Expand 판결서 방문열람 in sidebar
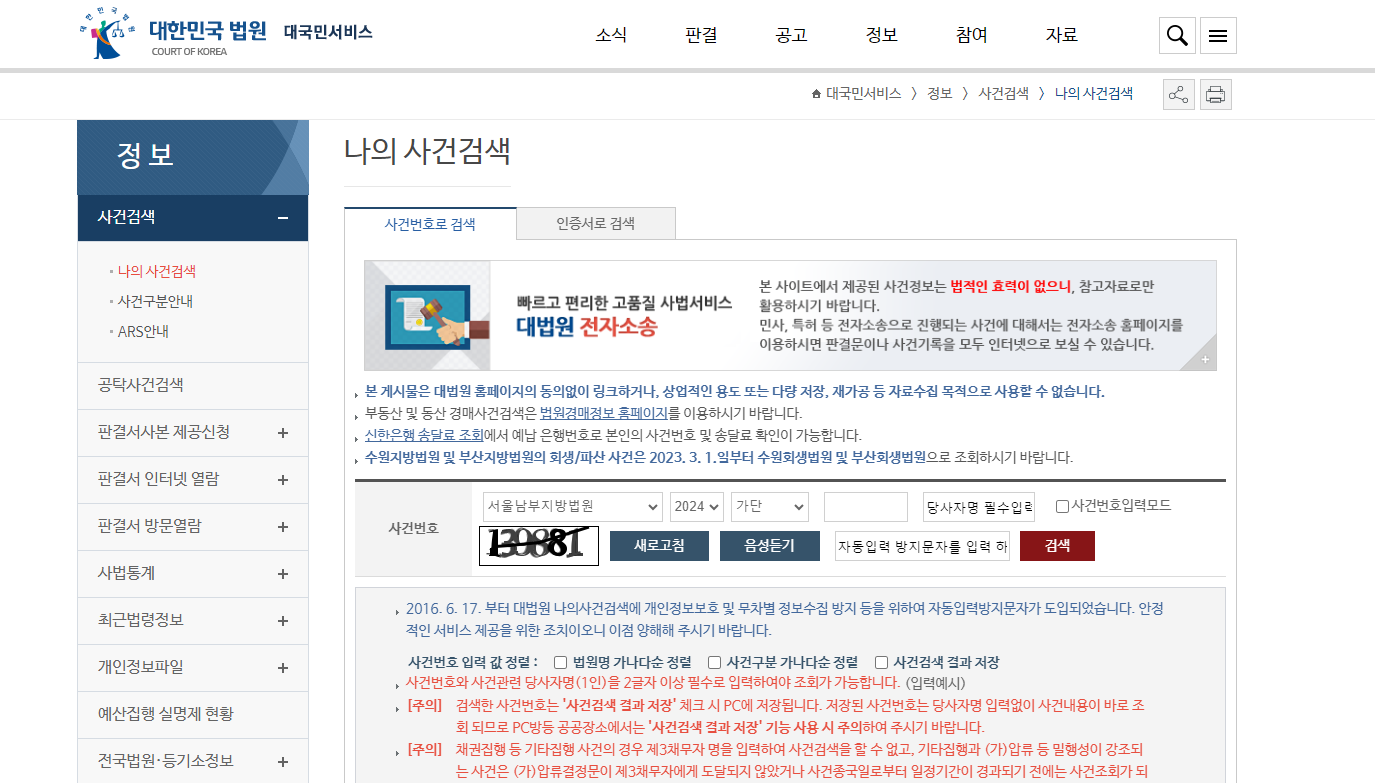This screenshot has height=783, width=1375. tap(283, 527)
